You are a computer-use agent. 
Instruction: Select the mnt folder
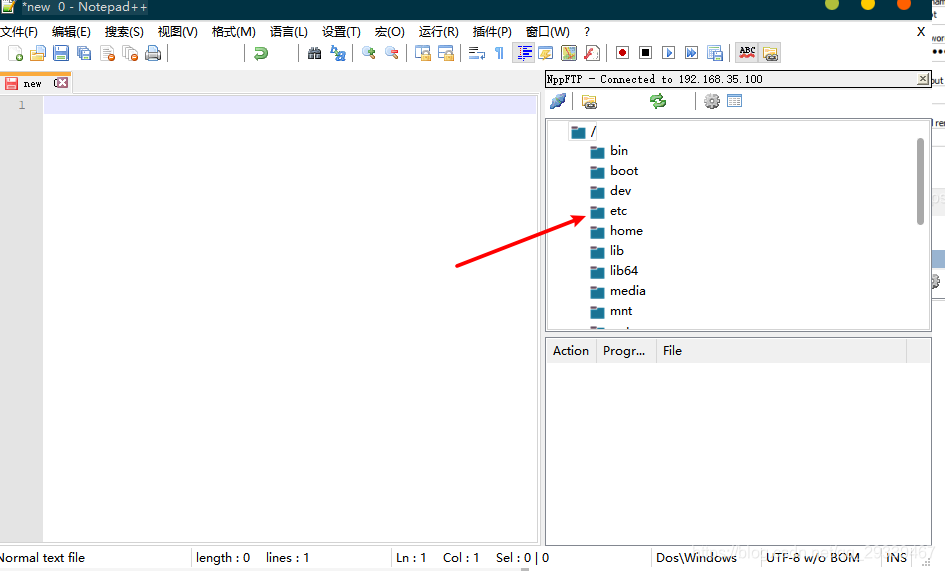point(611,311)
